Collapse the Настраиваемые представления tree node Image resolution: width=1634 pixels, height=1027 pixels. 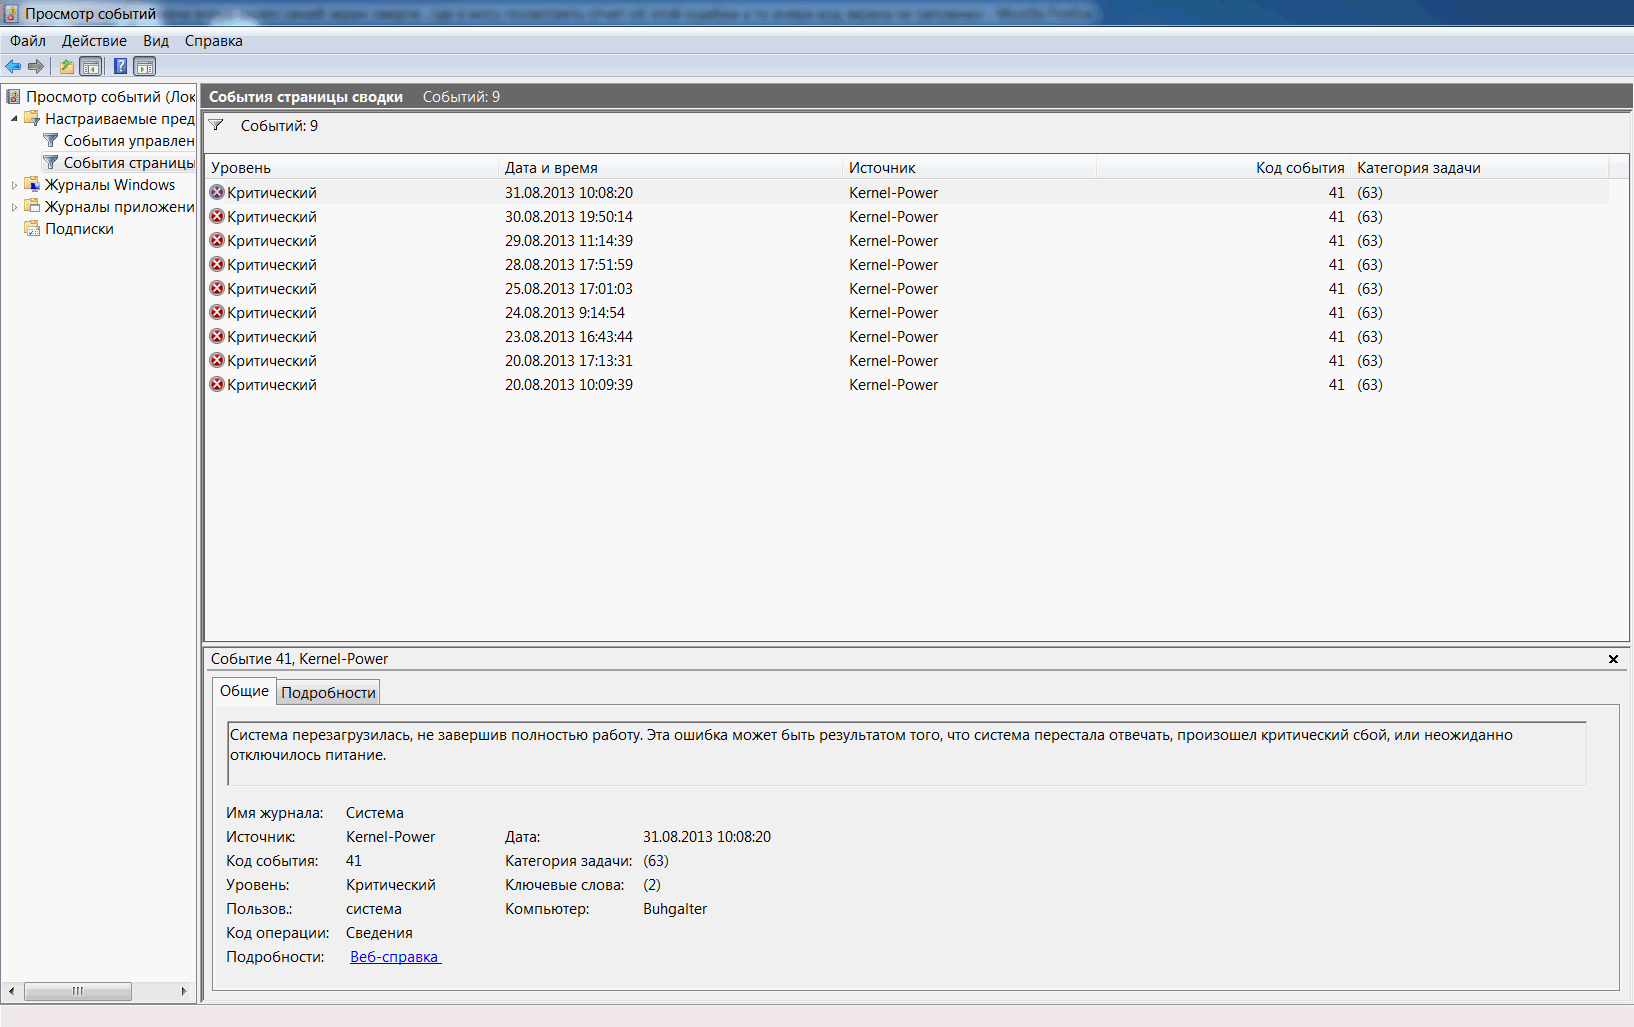[14, 119]
